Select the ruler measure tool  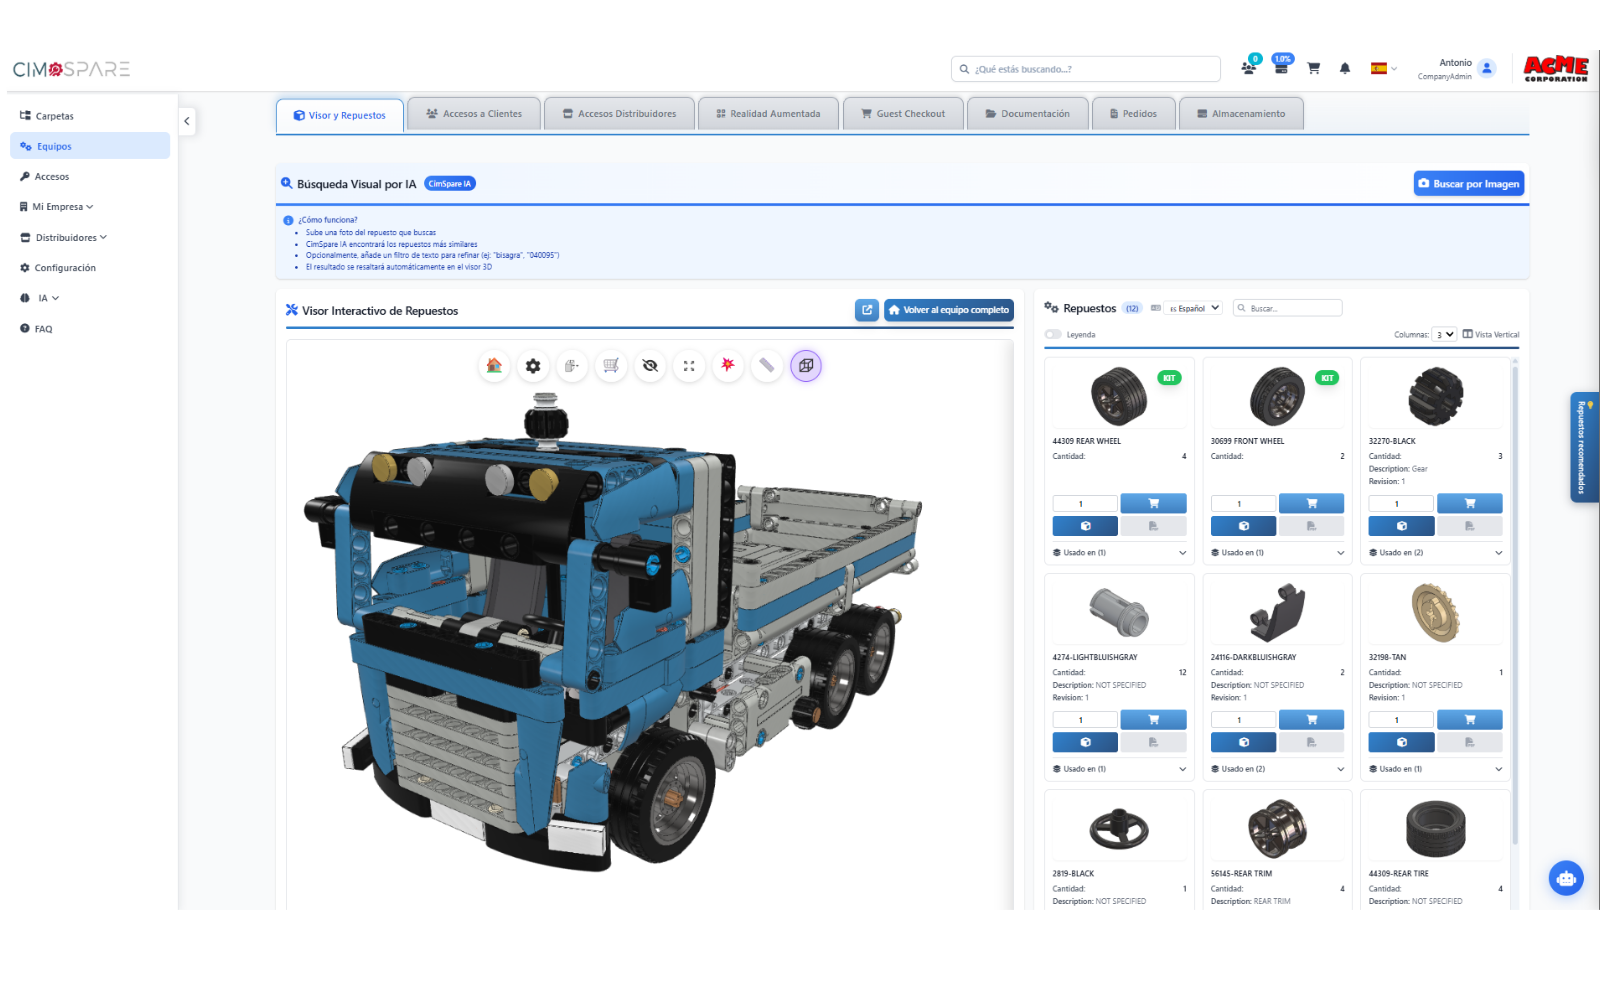(x=767, y=366)
